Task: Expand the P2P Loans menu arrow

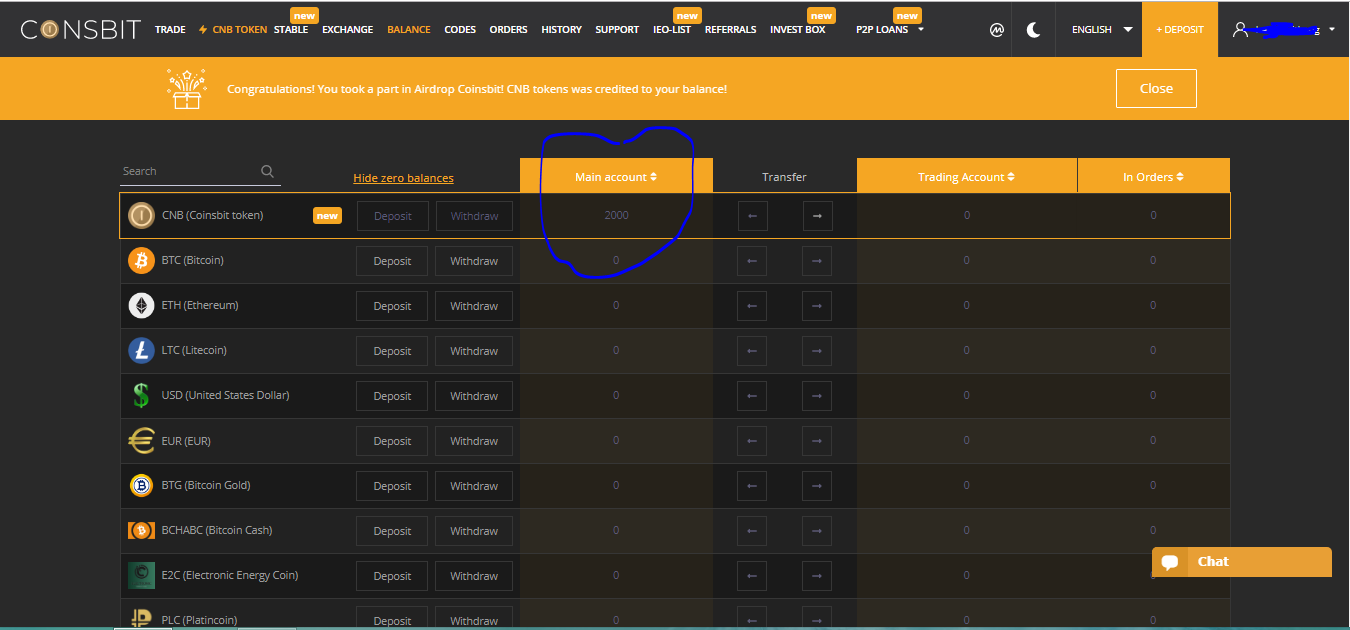Action: click(x=921, y=29)
